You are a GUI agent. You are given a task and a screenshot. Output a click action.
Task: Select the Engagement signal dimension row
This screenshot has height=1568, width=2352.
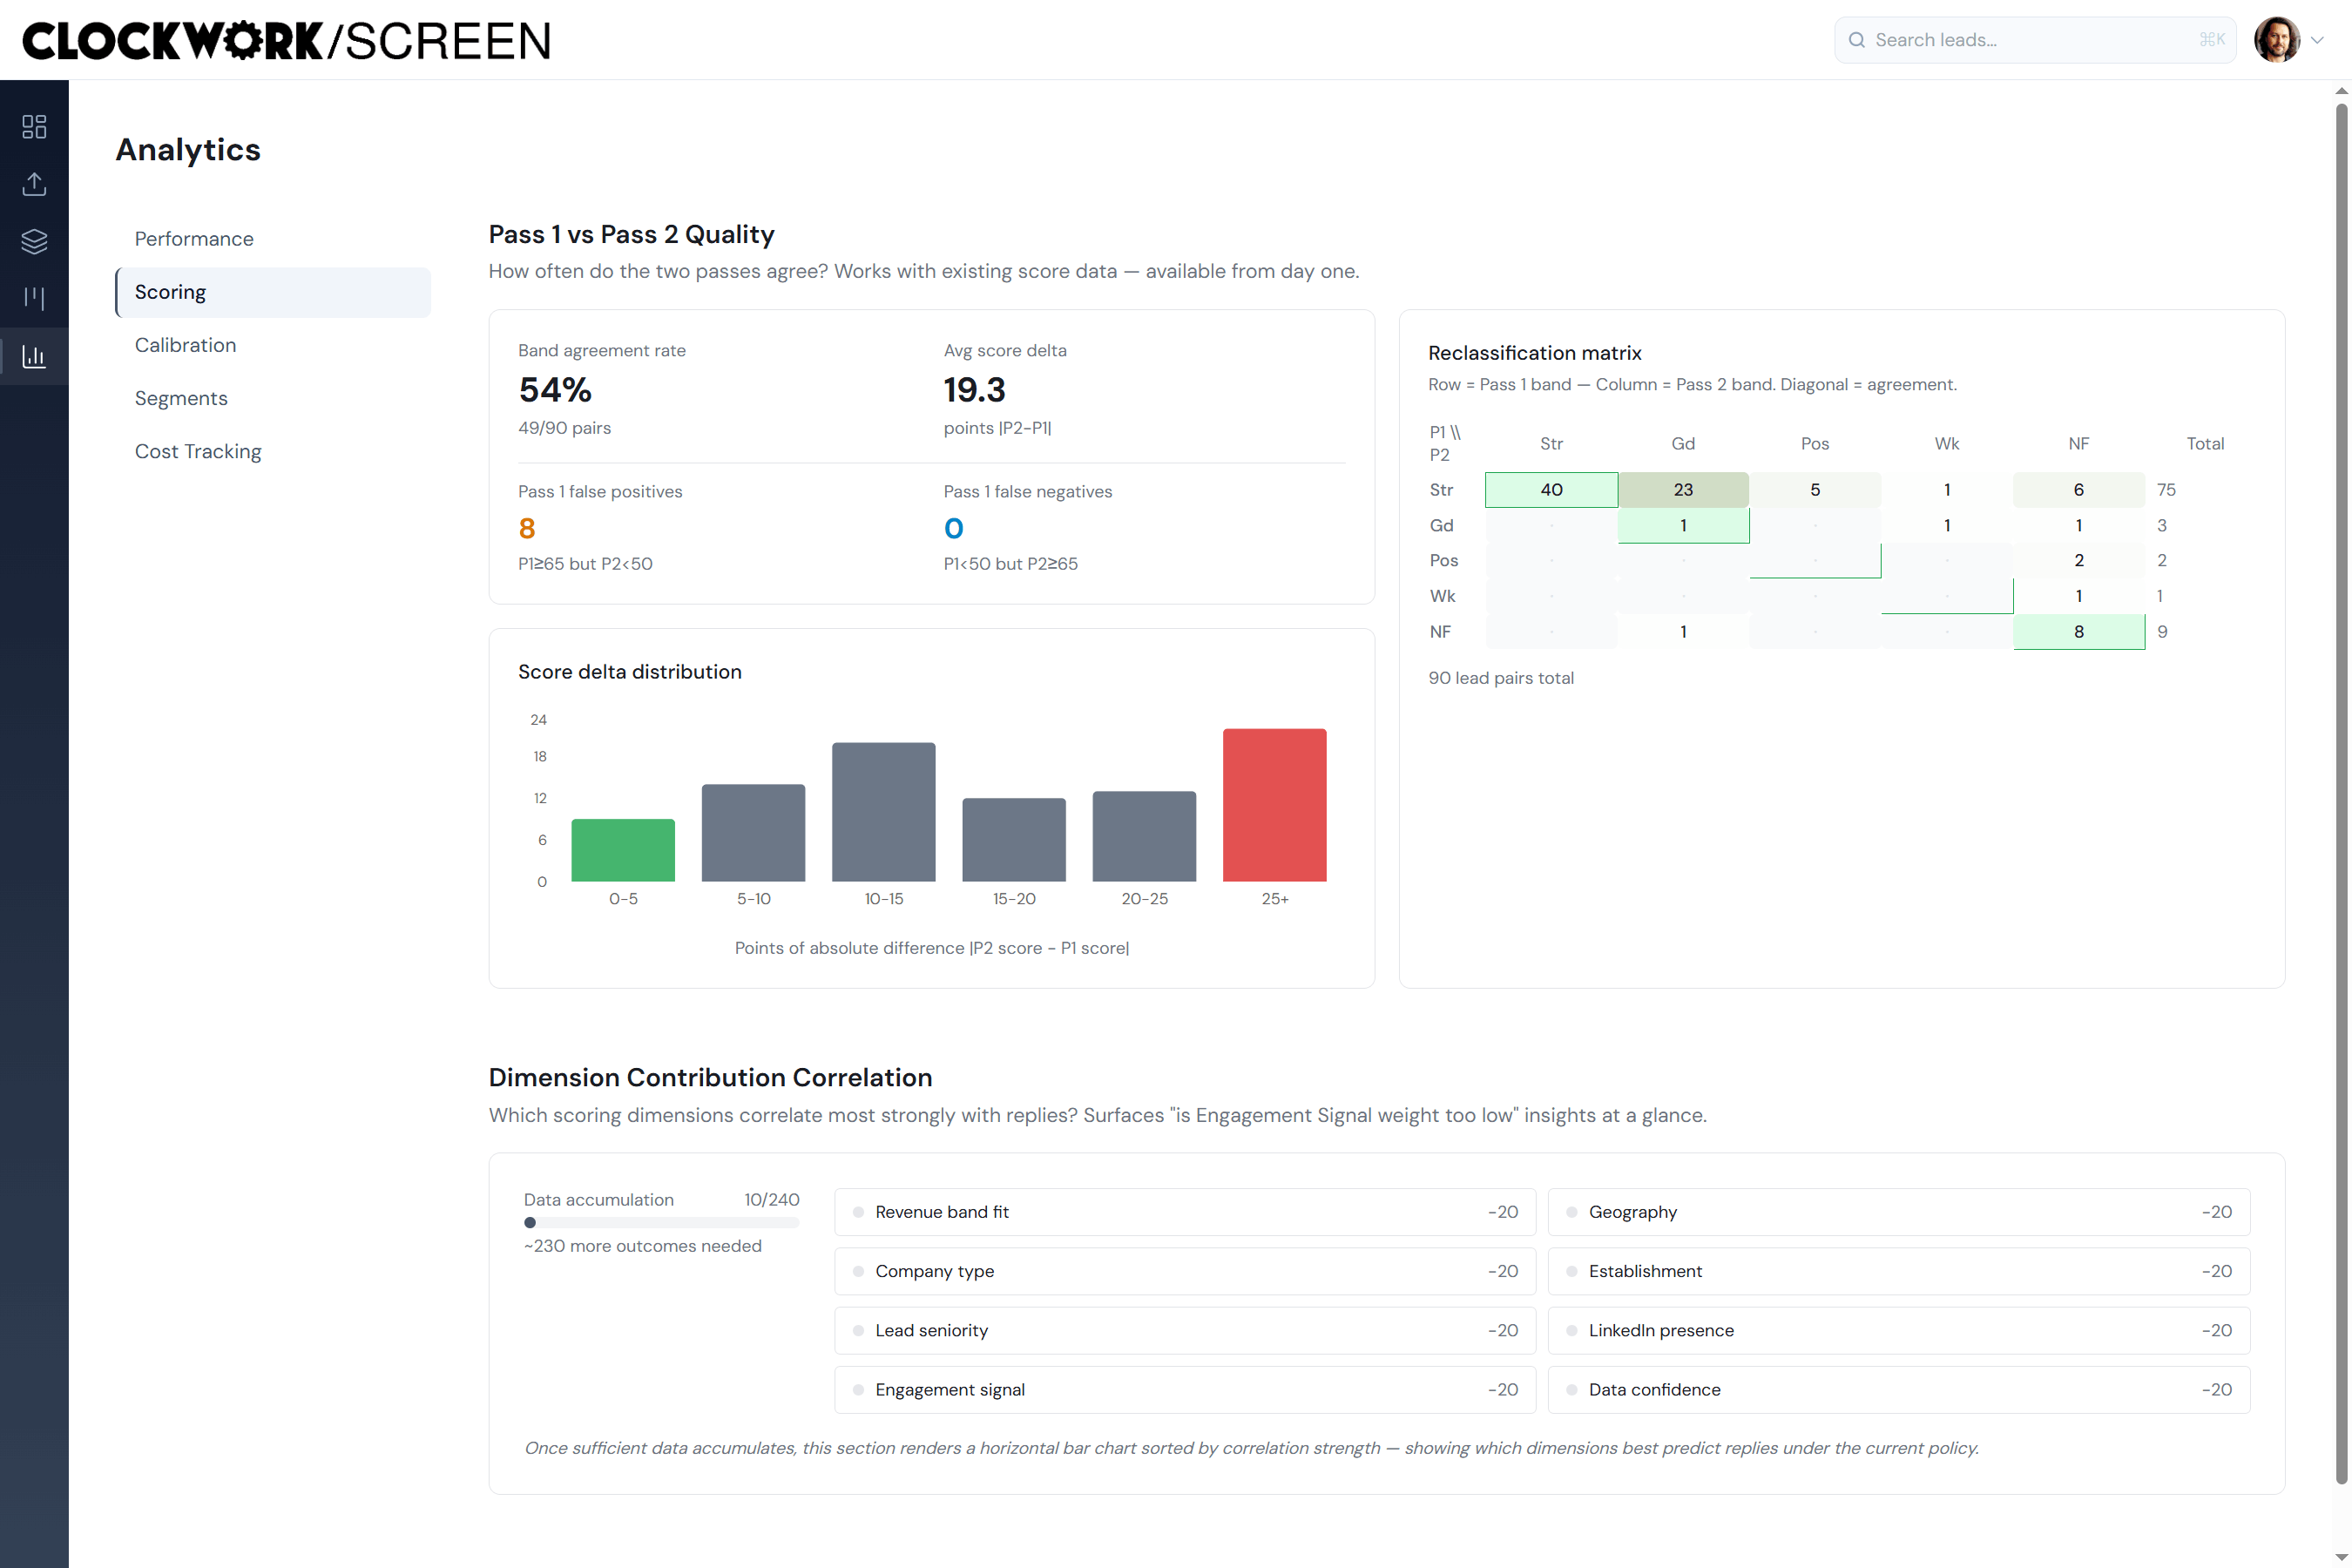pos(1185,1390)
